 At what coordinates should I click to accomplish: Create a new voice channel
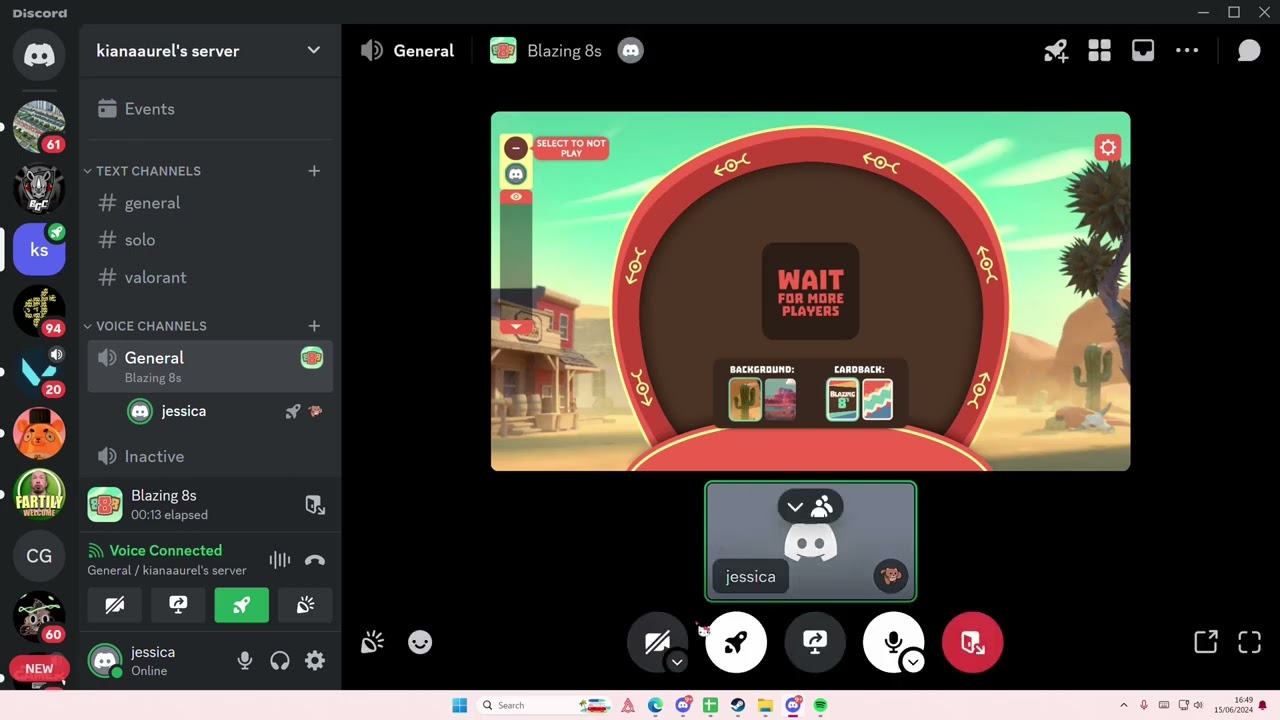(314, 326)
